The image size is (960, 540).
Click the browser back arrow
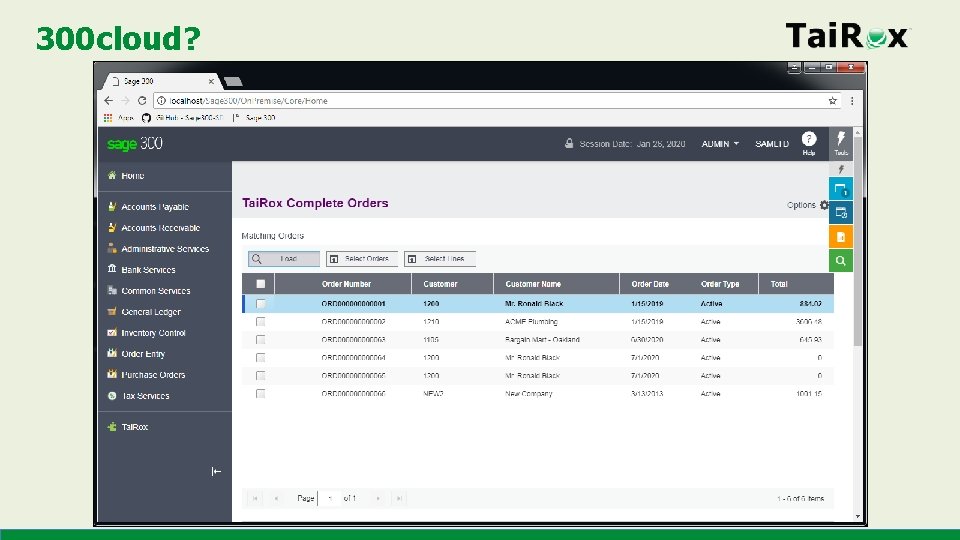point(108,100)
